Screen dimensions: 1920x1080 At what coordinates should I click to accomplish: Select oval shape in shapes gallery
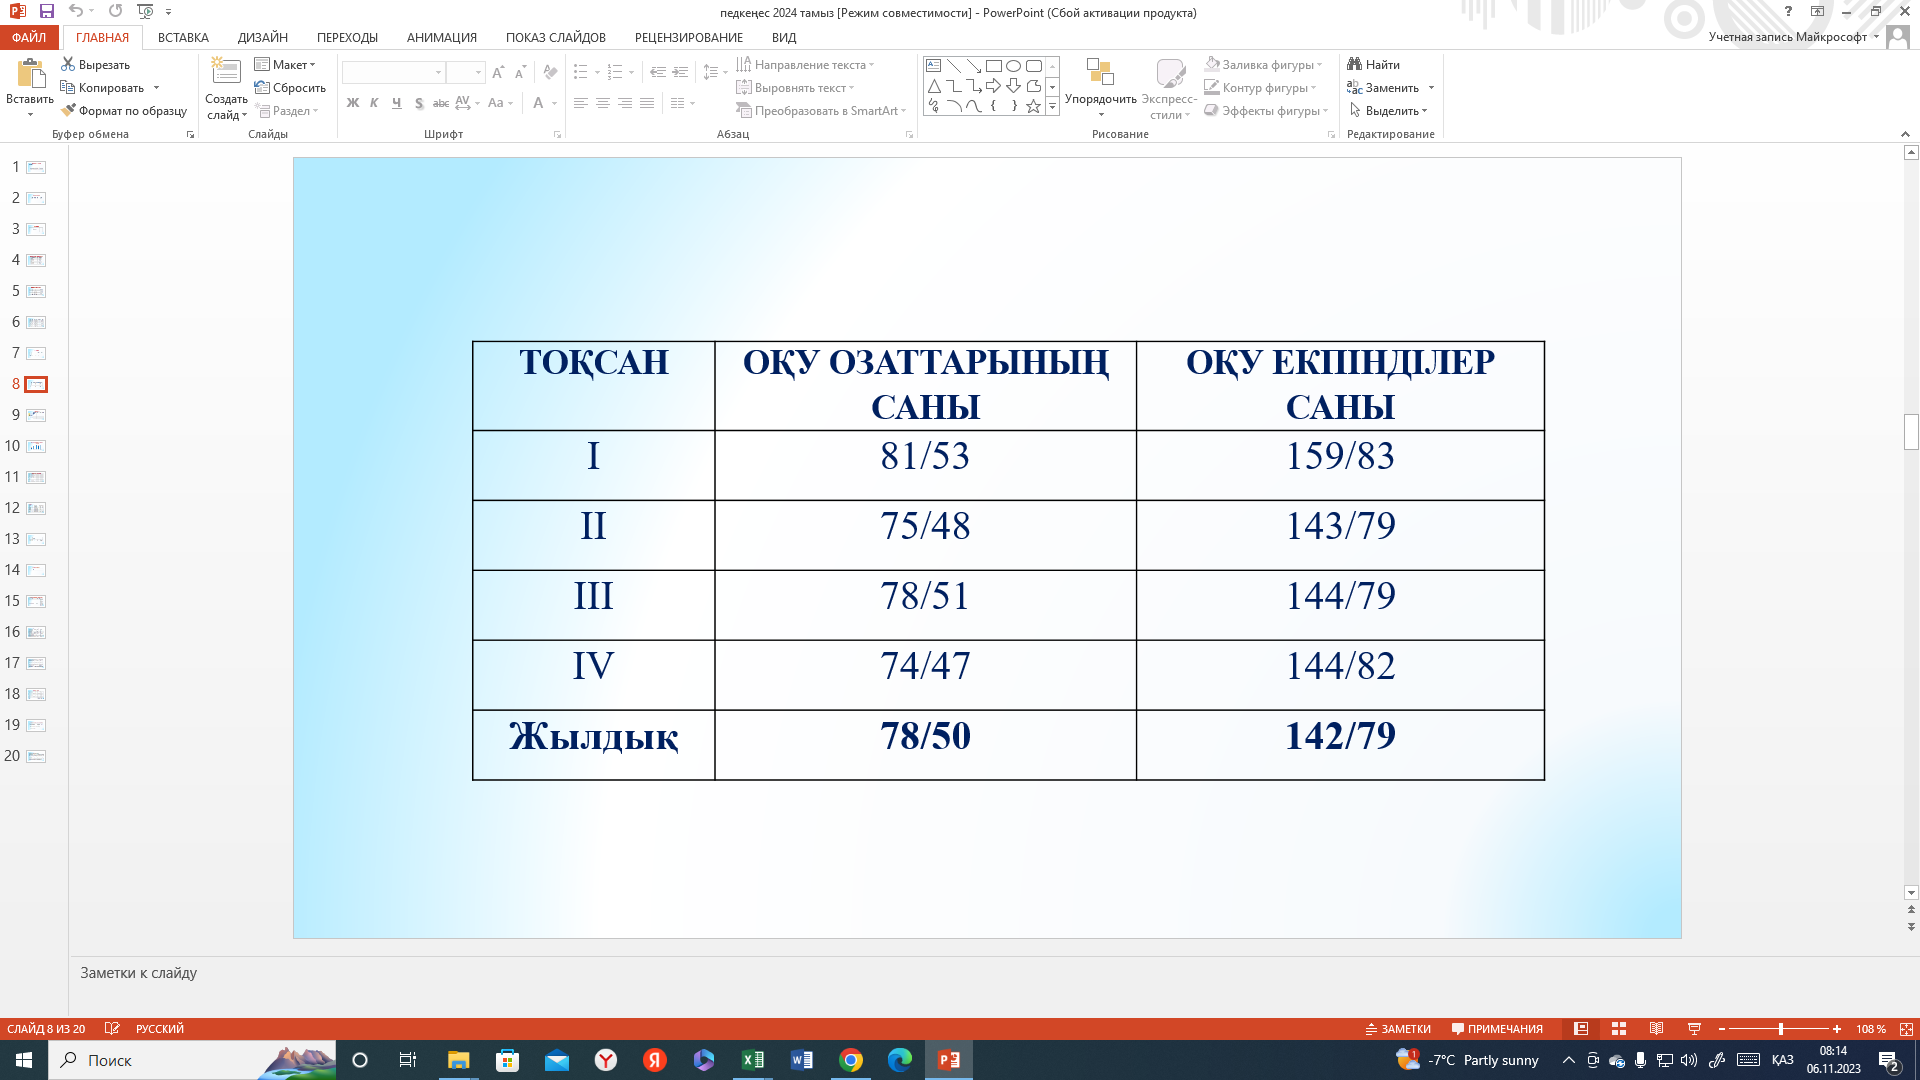[x=1013, y=66]
